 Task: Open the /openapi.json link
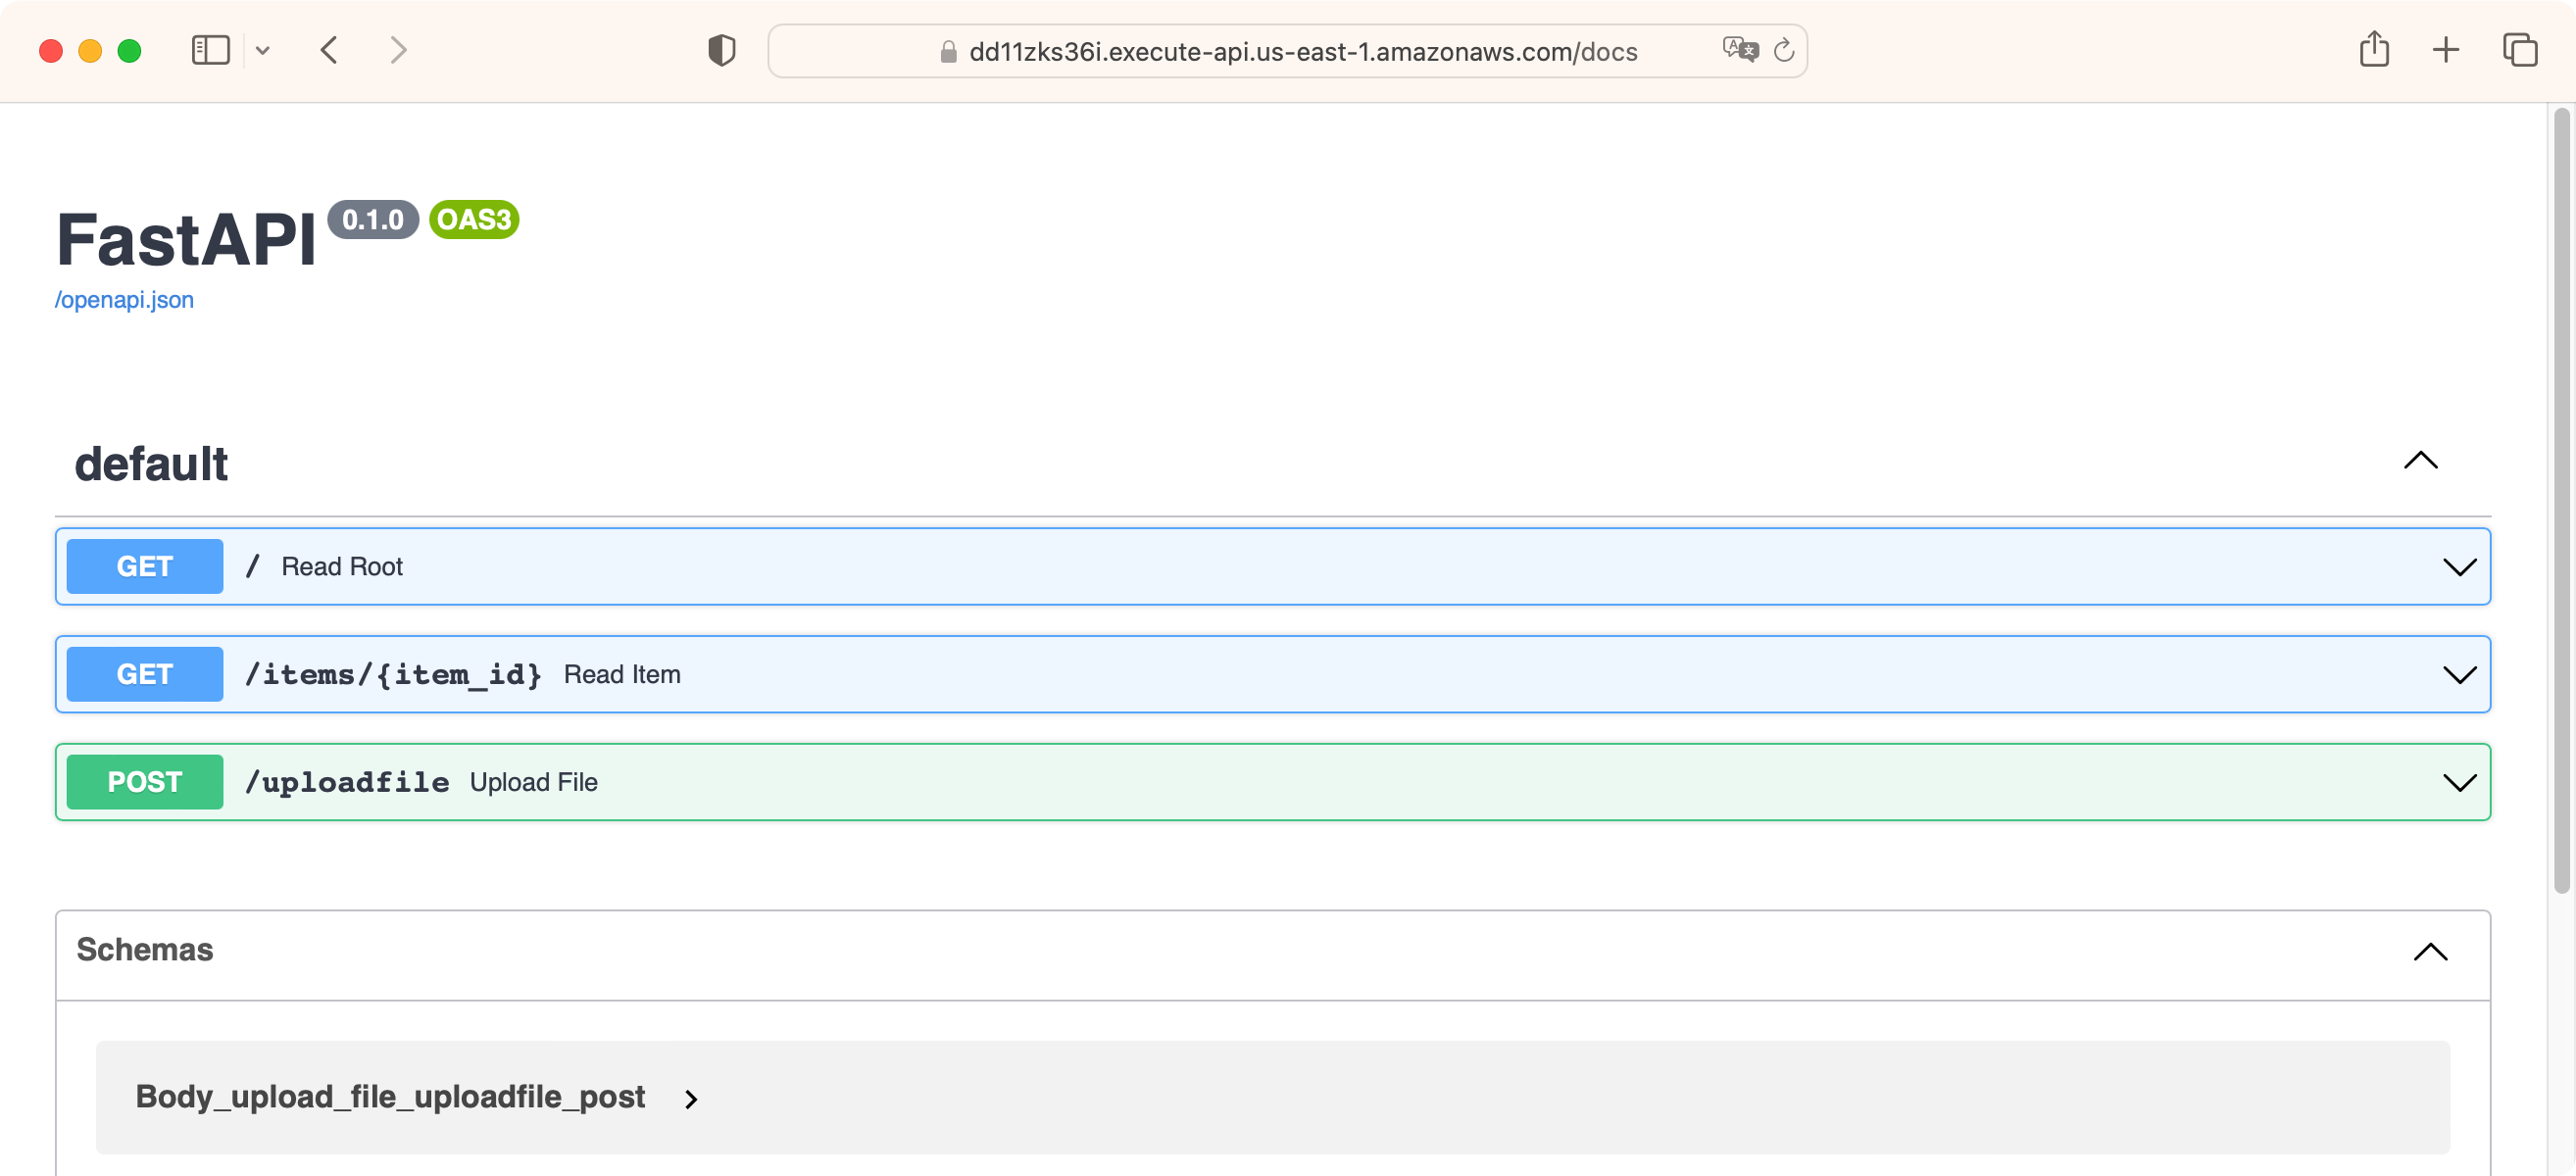[124, 300]
